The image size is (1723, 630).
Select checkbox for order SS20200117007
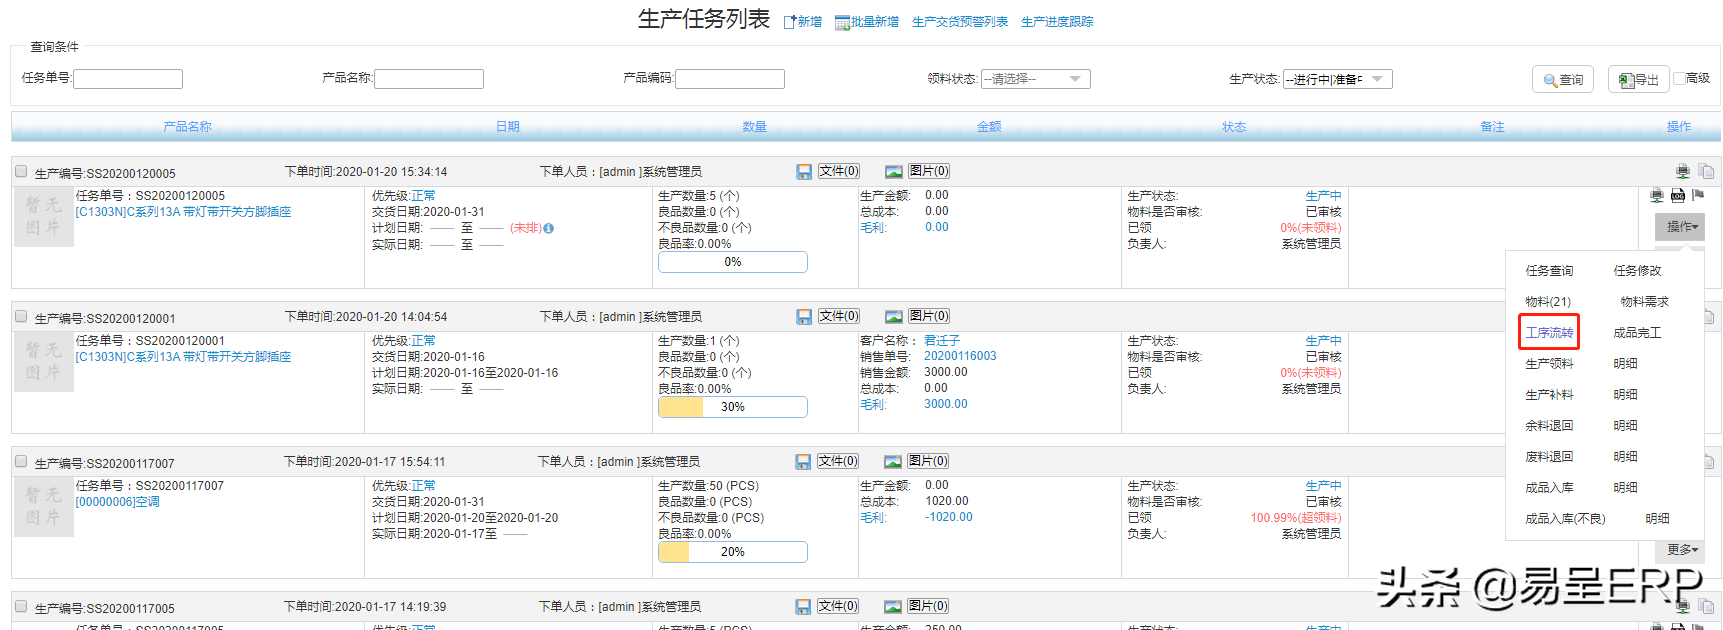(21, 462)
